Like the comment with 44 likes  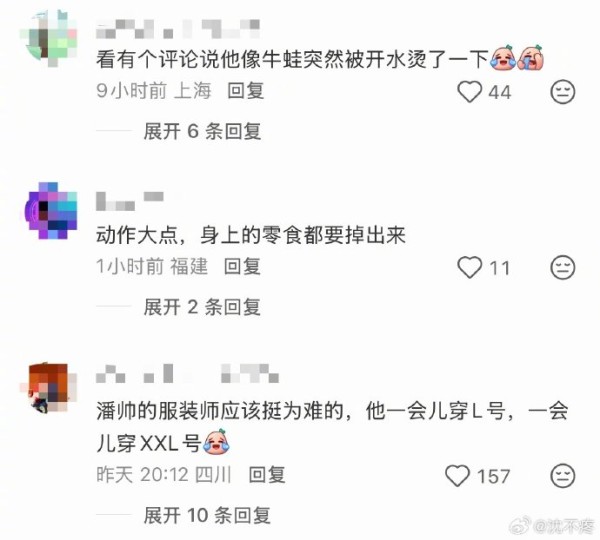[x=470, y=92]
